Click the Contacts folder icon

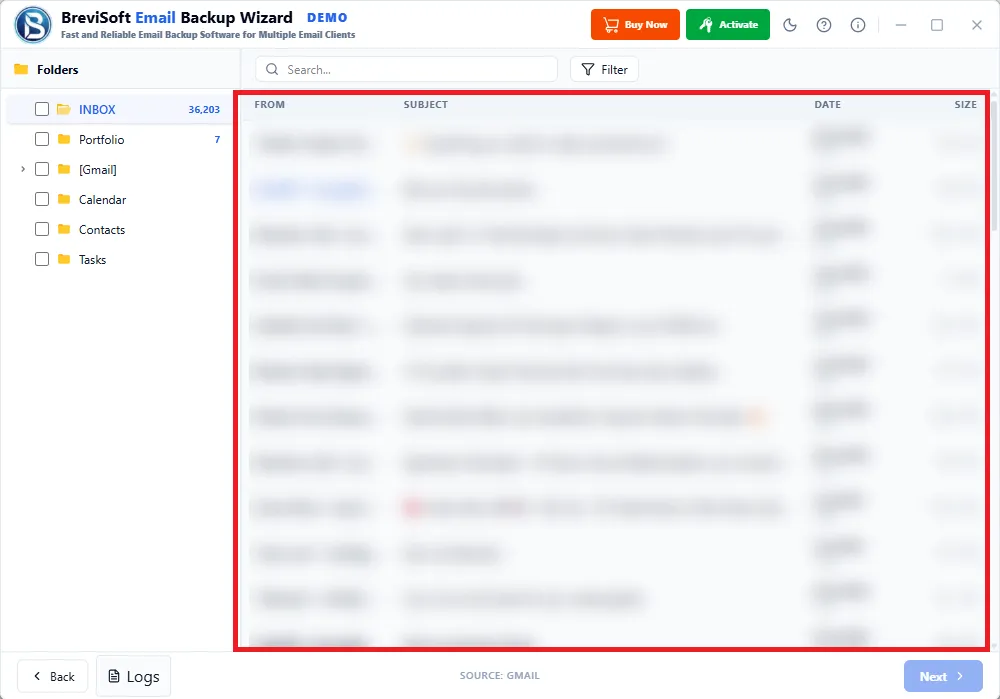(x=64, y=229)
